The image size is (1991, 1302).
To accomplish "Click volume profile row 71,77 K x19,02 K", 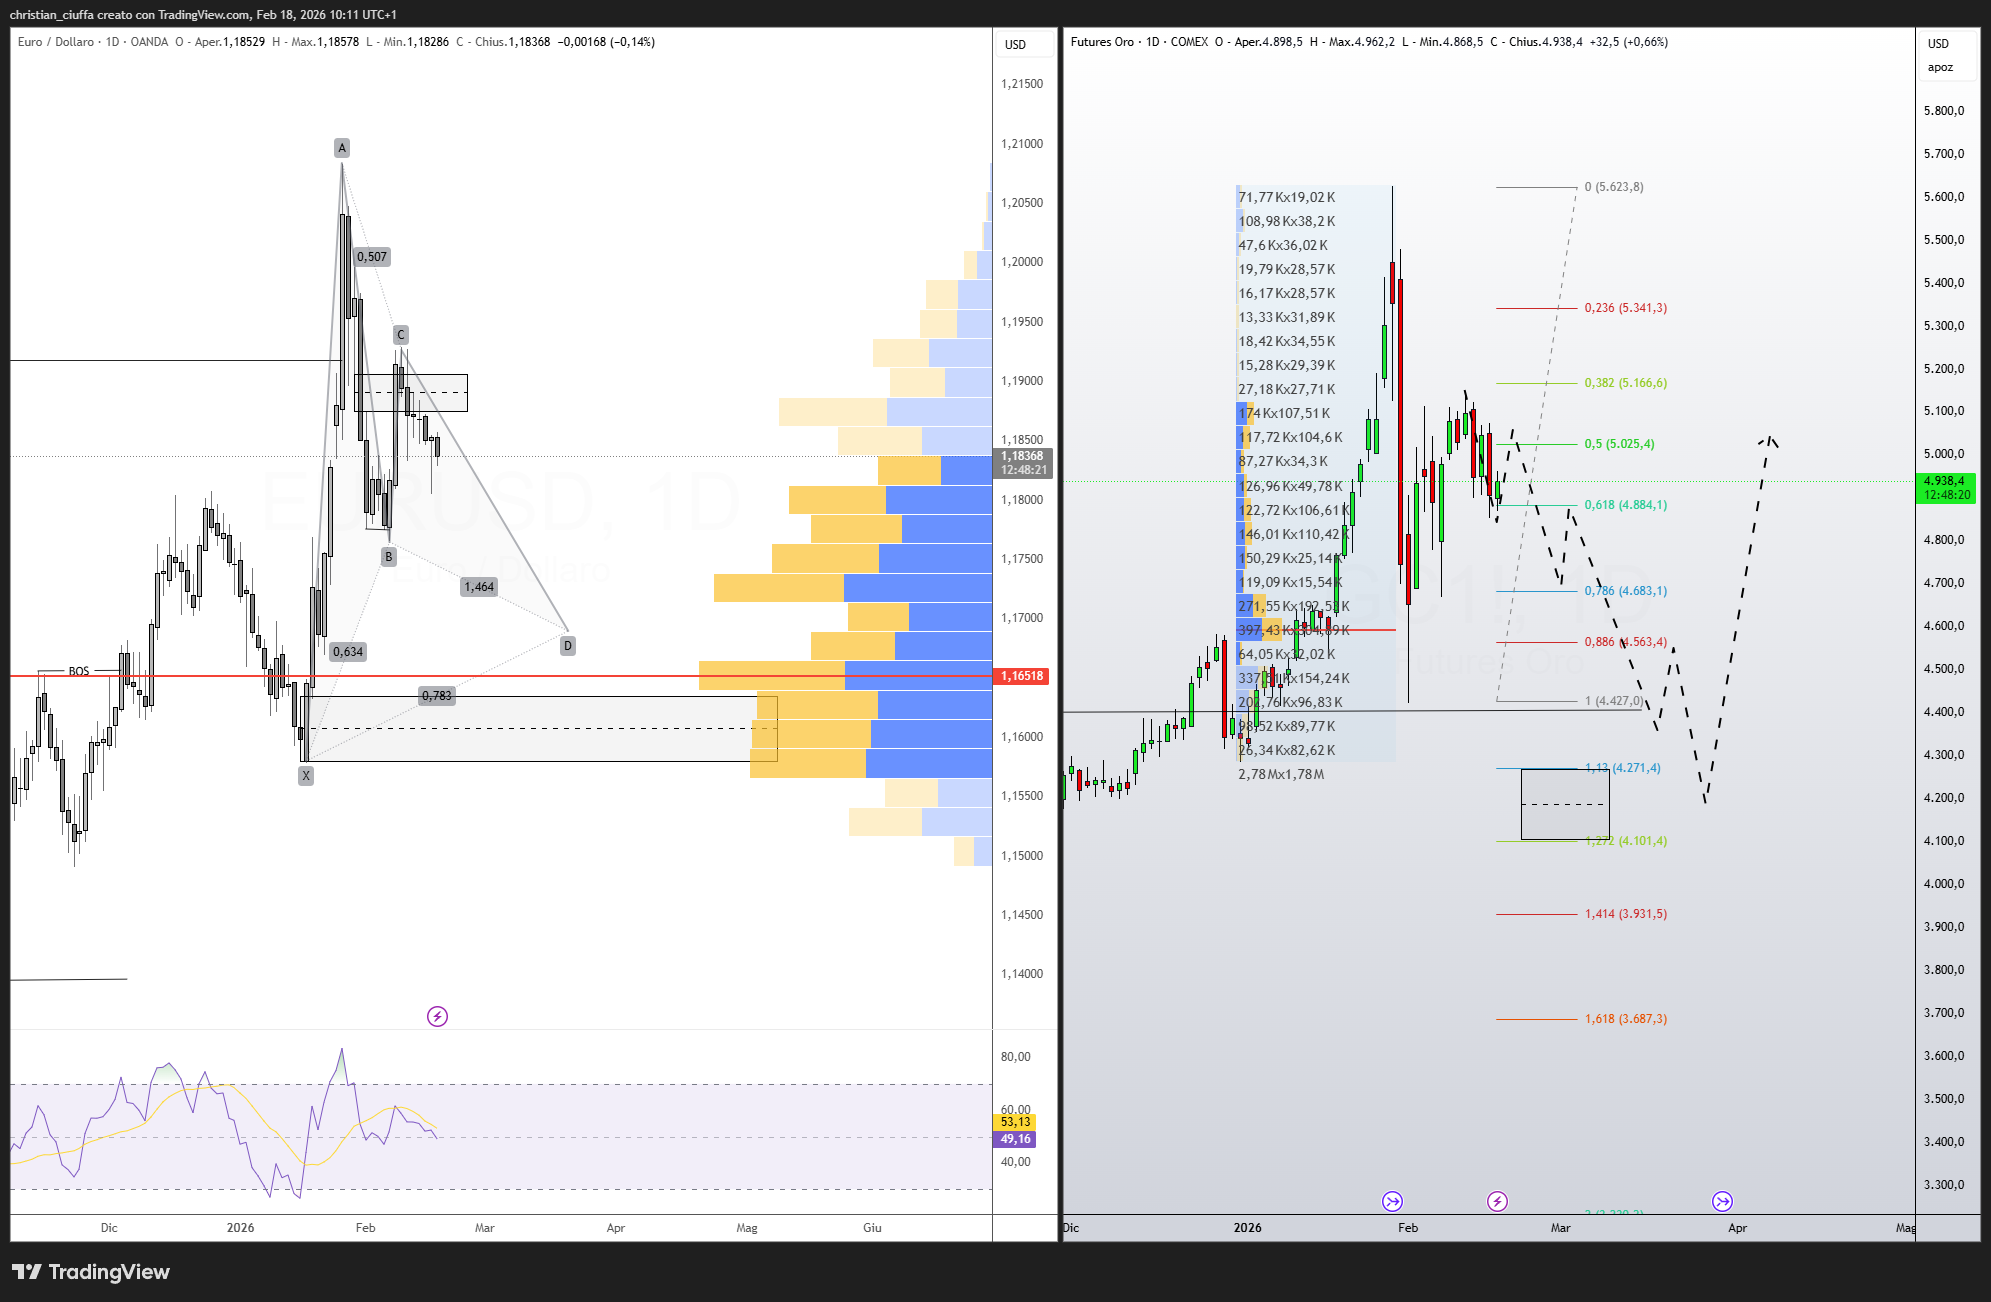I will 1287,198.
